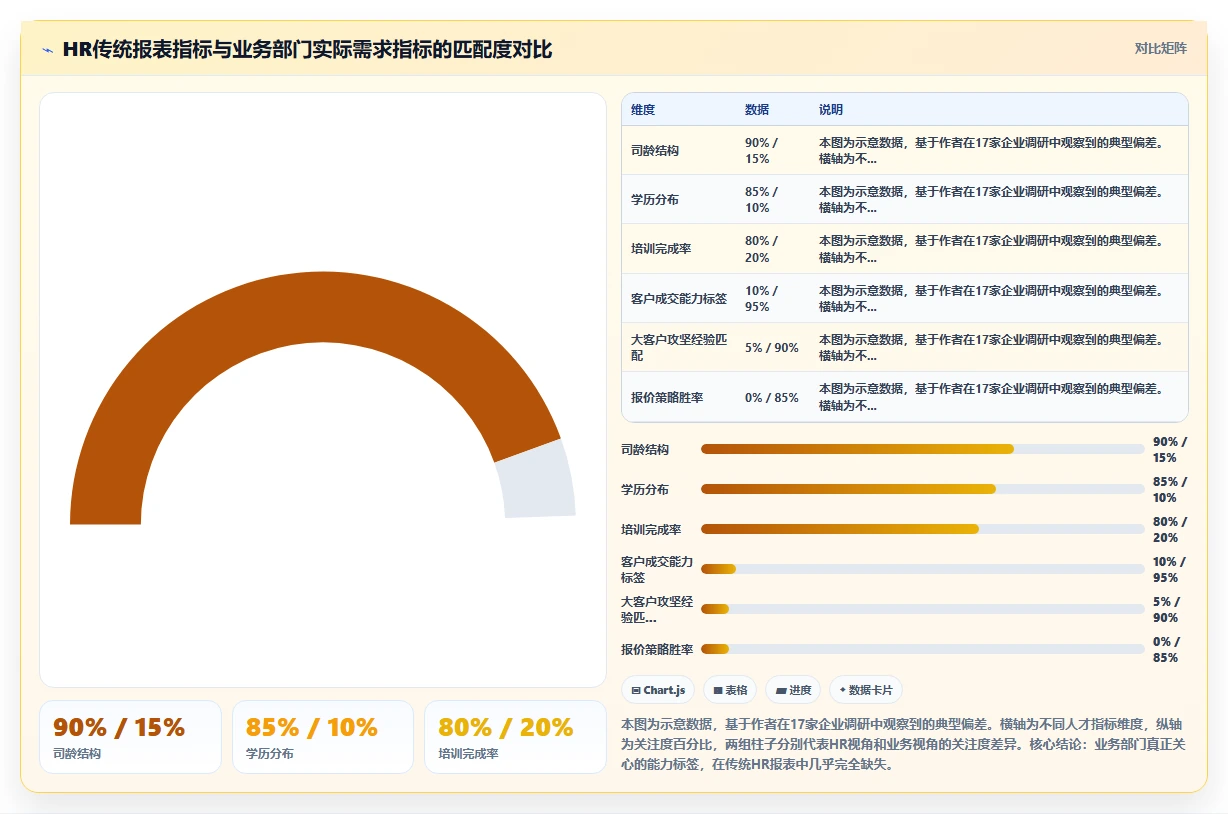Click the 5% / 90% table value

772,348
